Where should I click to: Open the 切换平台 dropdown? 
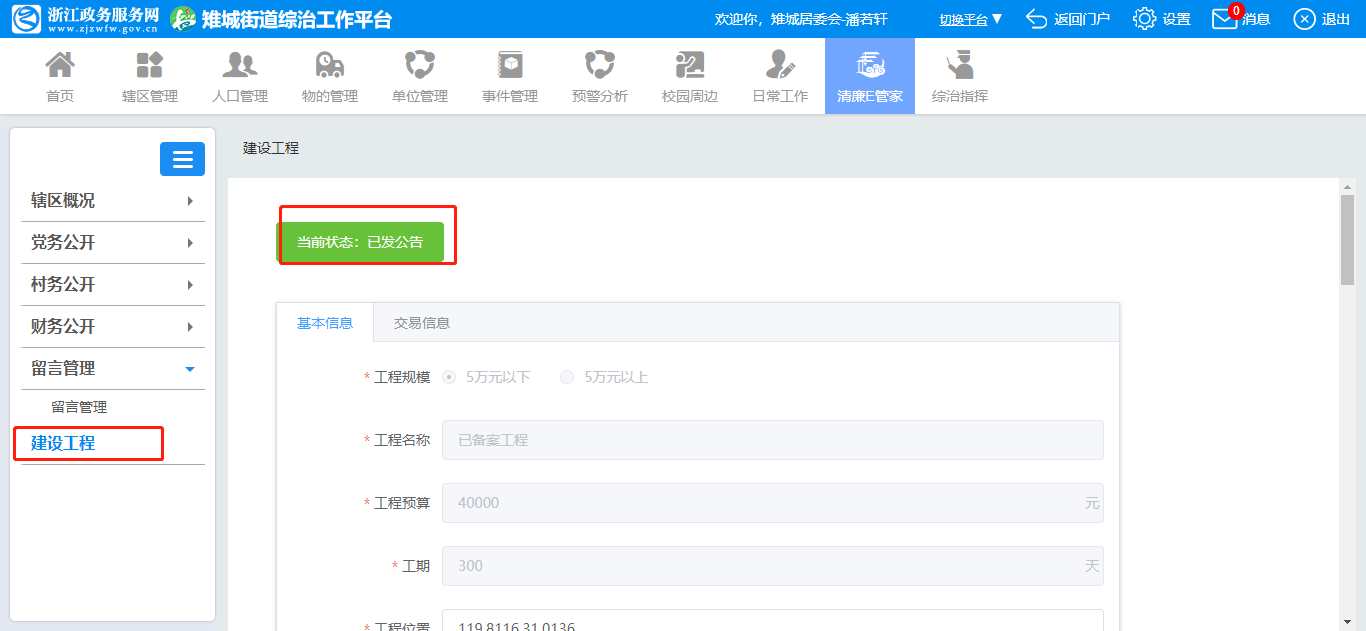pos(971,19)
